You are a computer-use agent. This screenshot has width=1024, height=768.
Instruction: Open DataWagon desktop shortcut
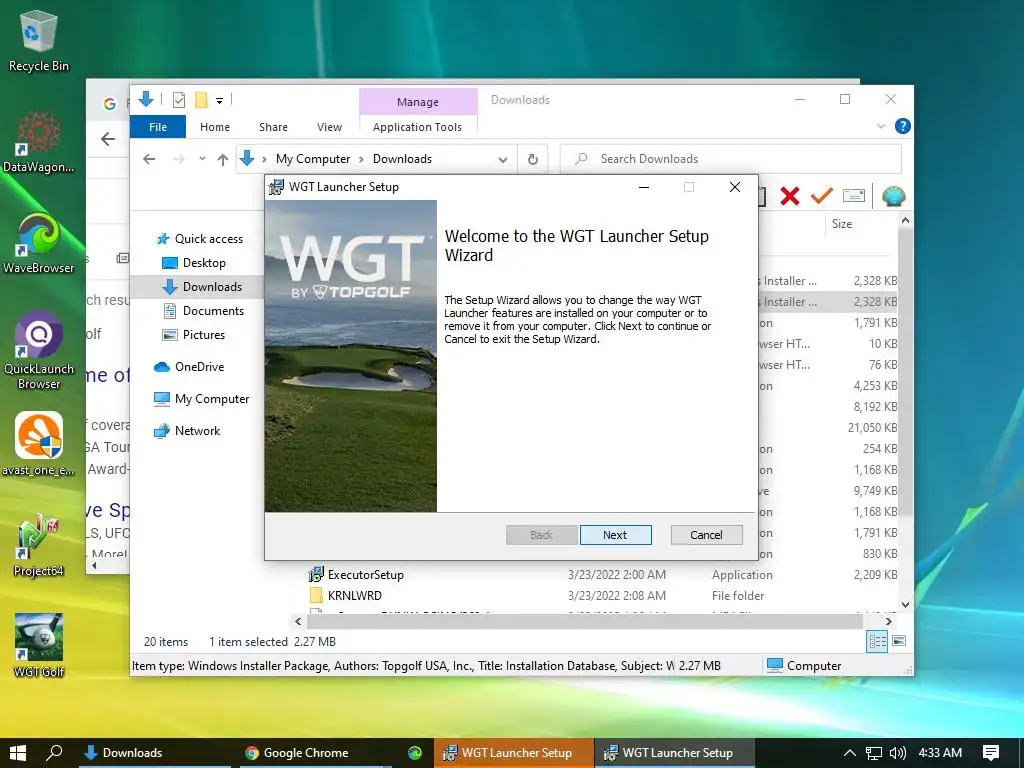(39, 142)
